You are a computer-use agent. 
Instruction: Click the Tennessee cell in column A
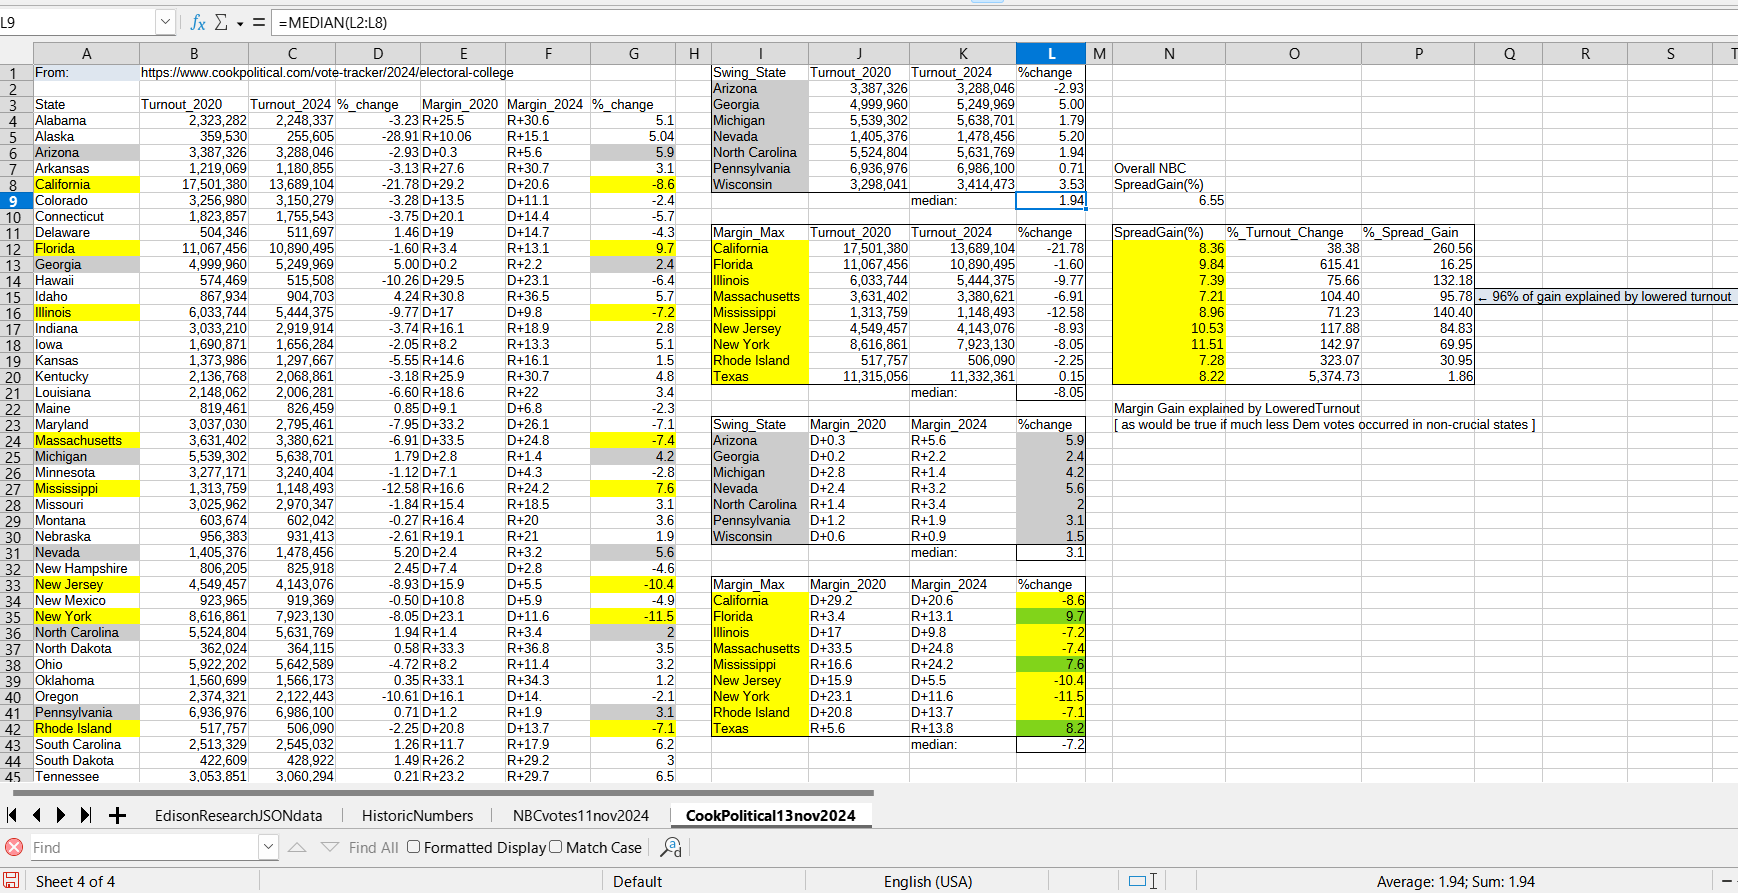click(86, 776)
